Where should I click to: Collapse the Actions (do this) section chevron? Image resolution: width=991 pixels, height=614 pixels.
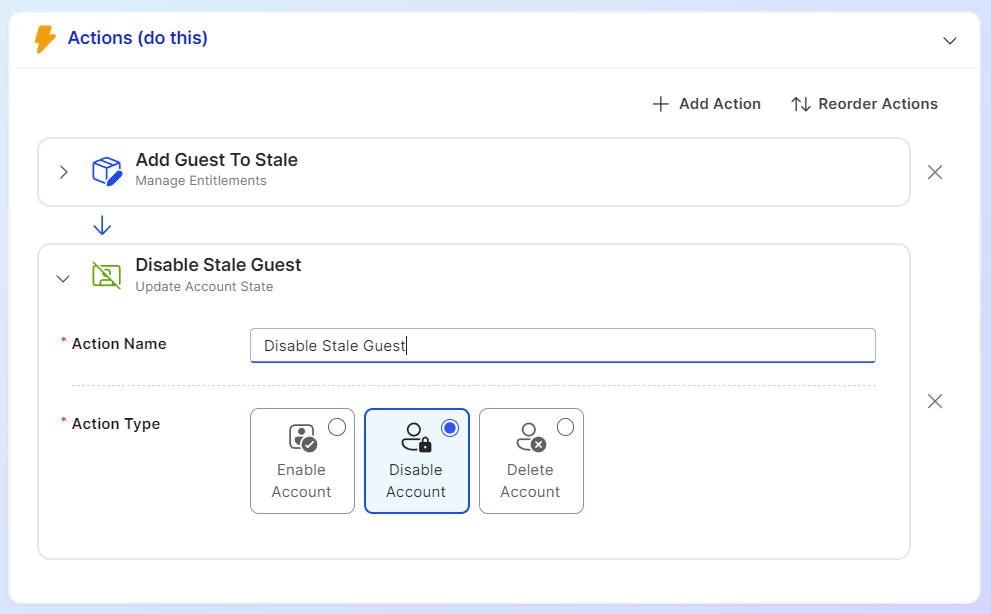949,41
